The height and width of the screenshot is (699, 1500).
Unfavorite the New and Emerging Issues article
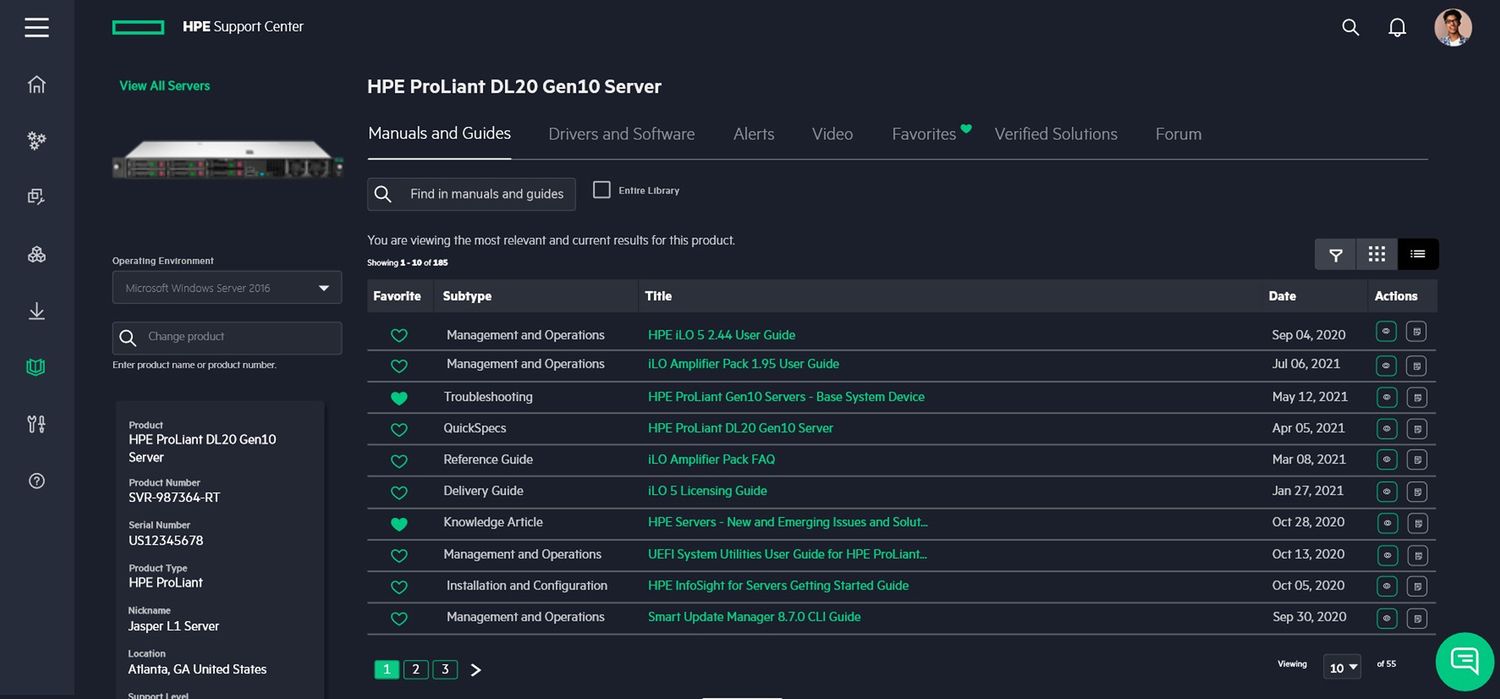[399, 524]
